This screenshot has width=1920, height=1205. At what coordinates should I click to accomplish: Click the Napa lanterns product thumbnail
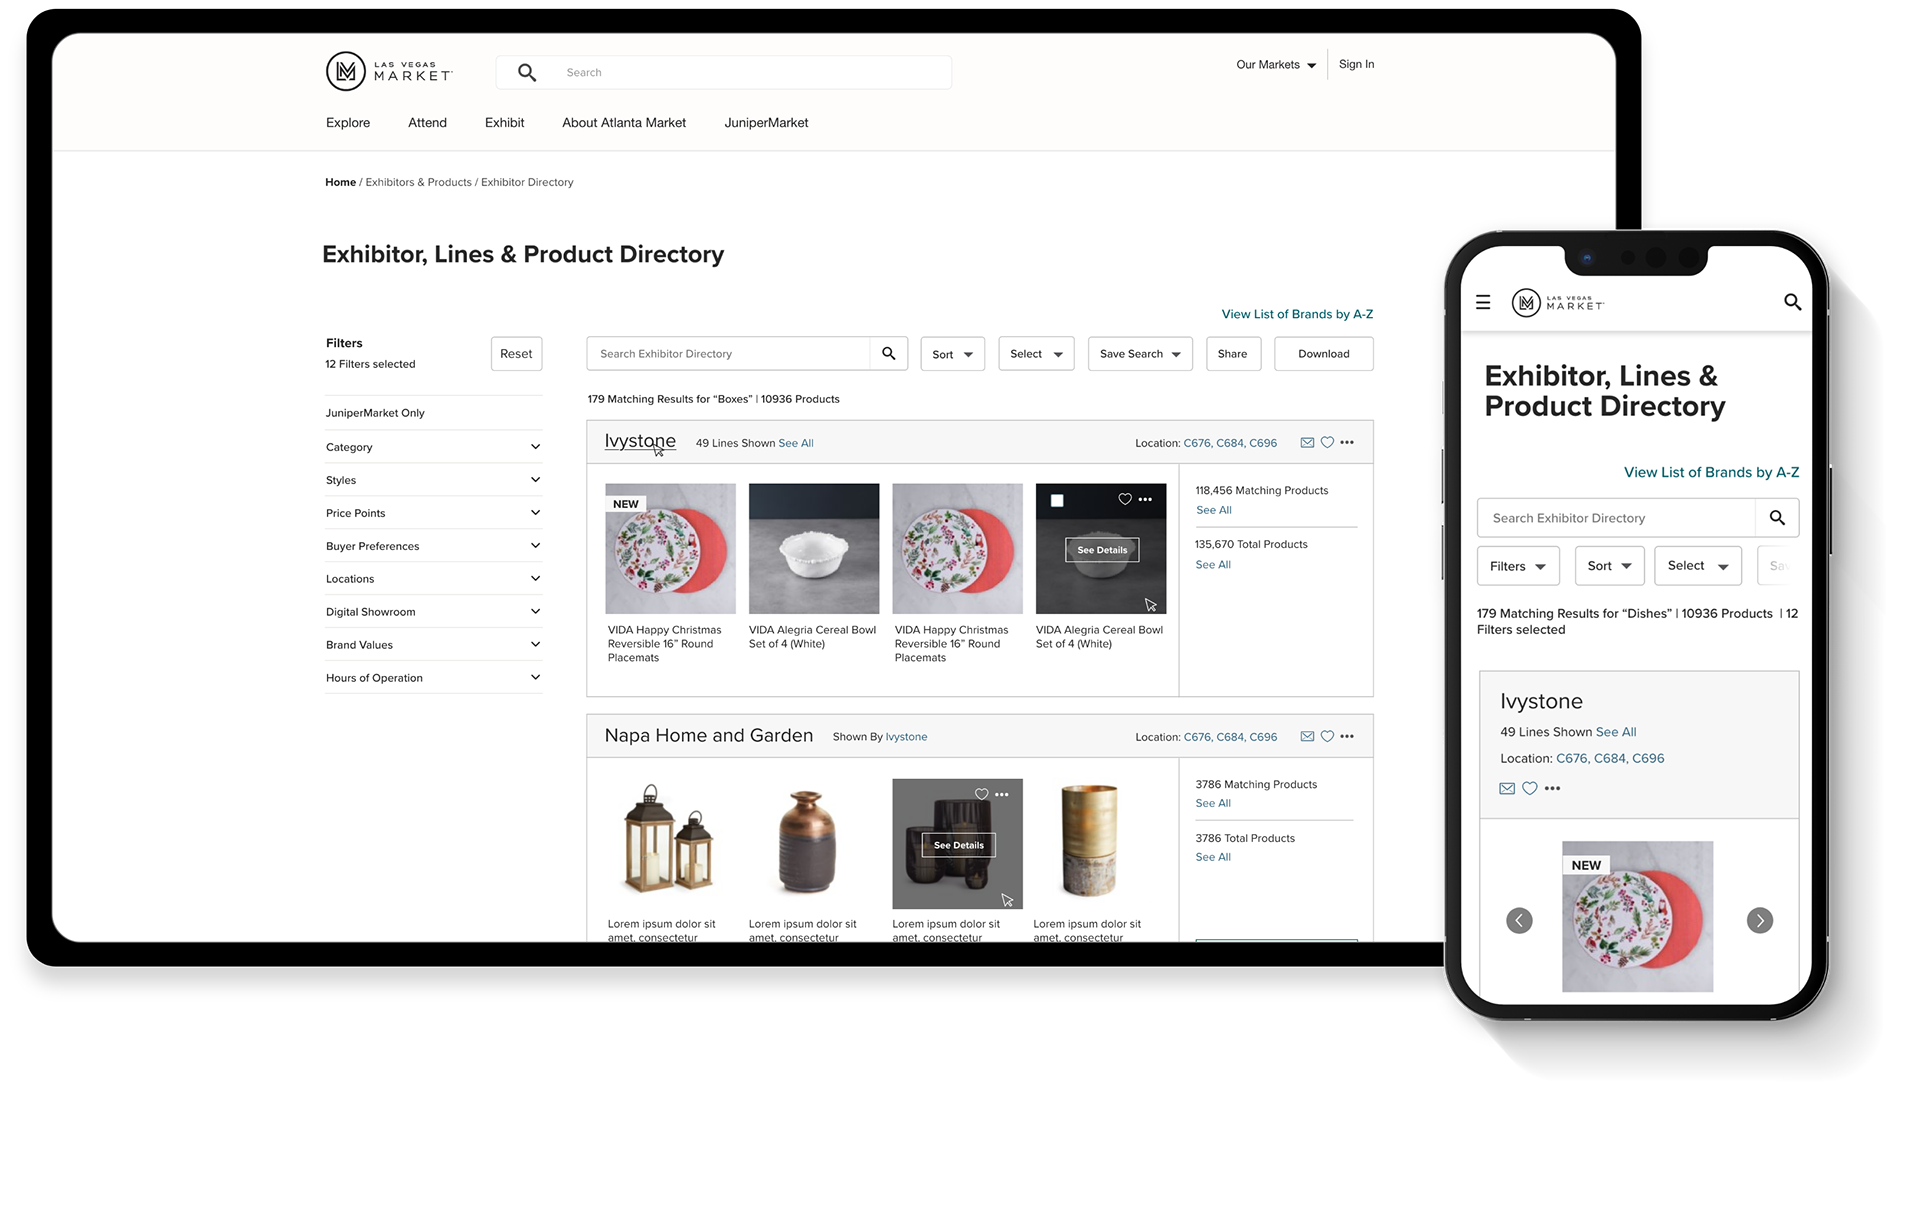(x=670, y=840)
